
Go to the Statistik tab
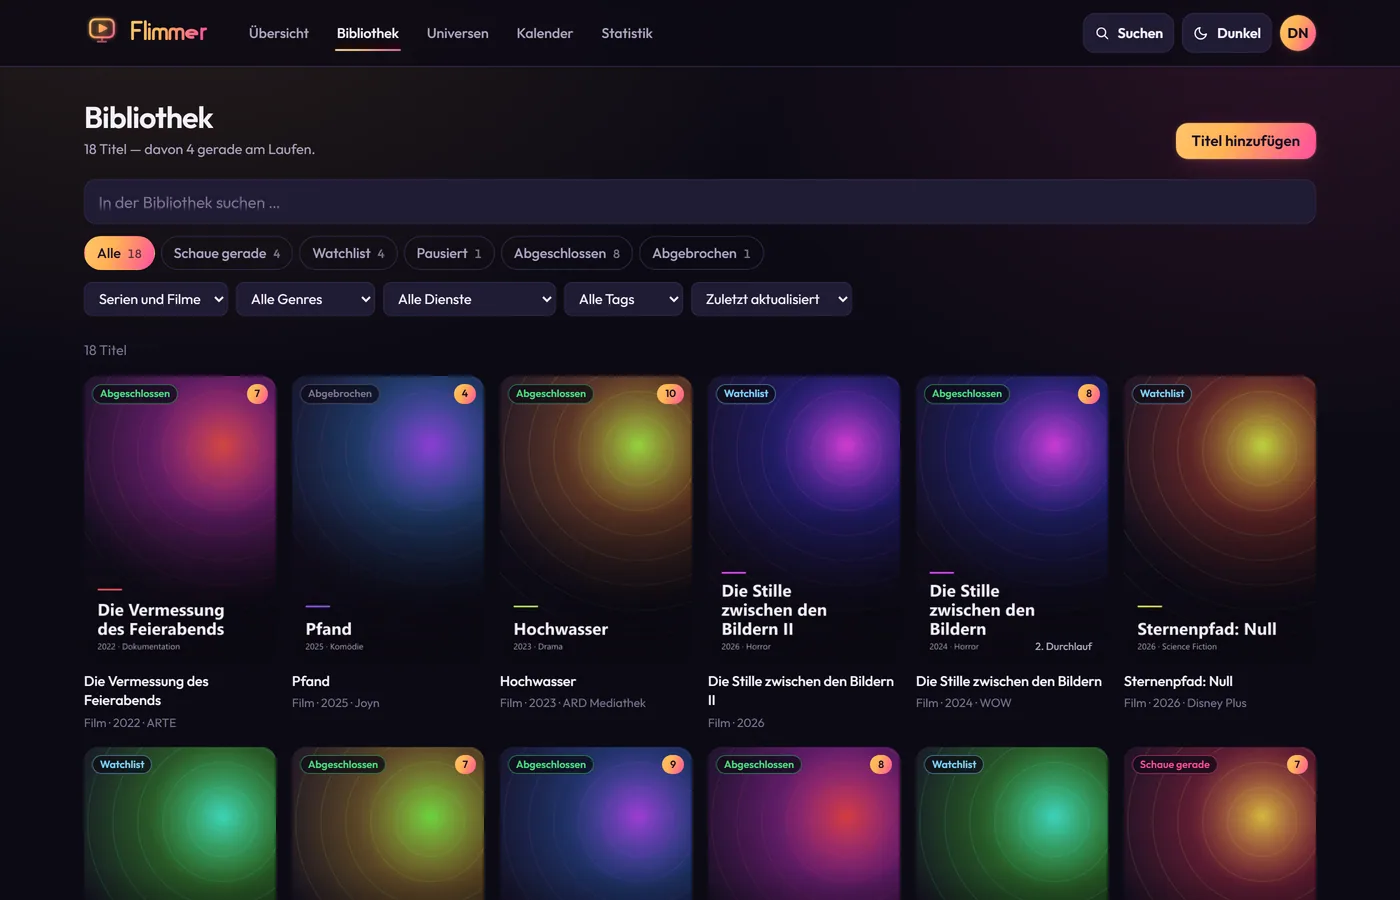tap(627, 33)
